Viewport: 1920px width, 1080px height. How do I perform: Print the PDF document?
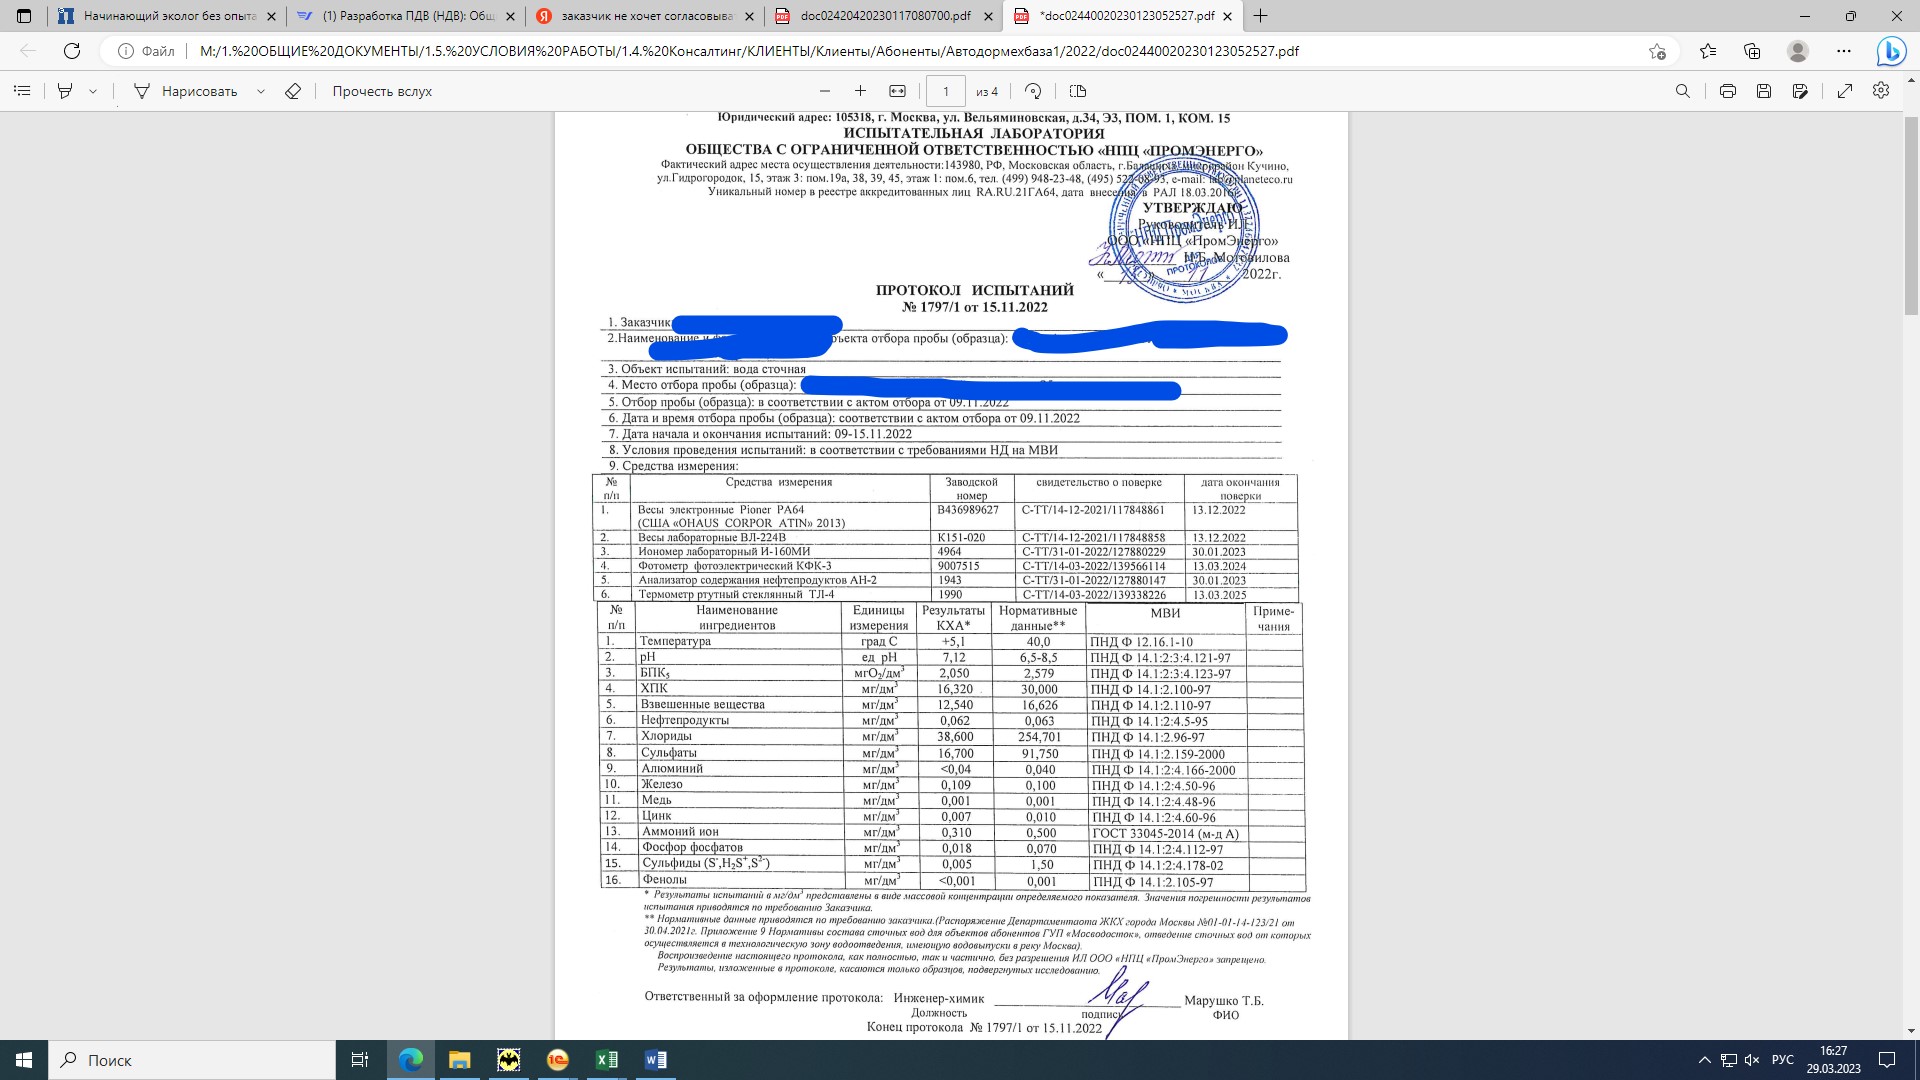(x=1727, y=91)
